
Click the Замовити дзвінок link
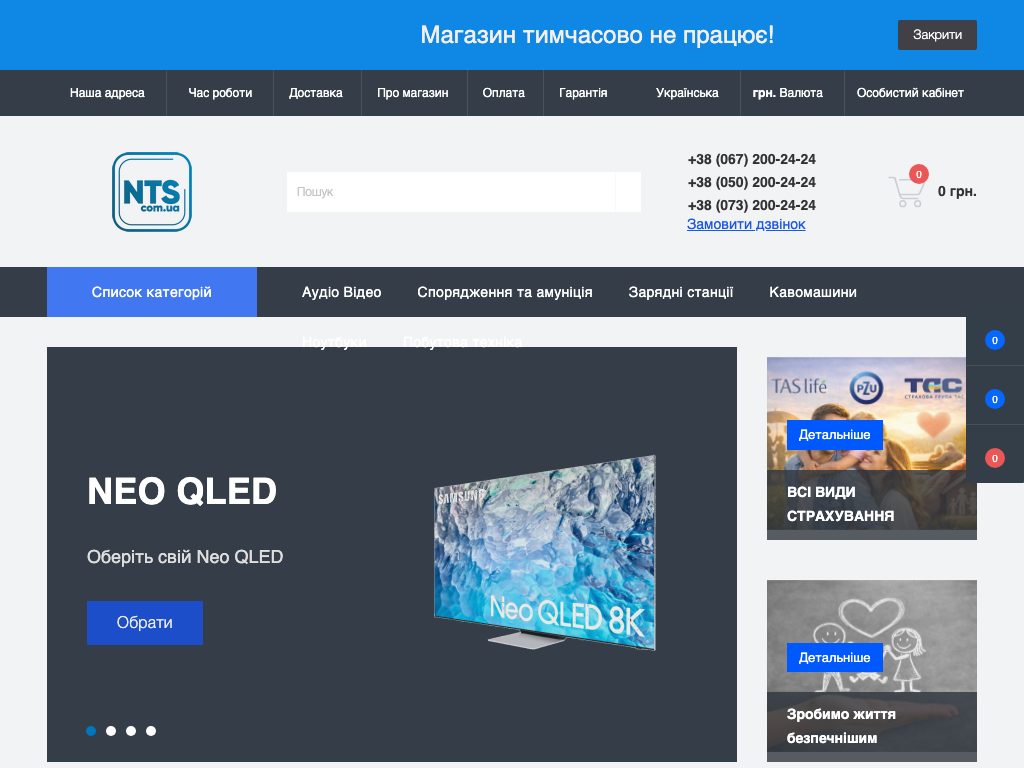[x=746, y=224]
